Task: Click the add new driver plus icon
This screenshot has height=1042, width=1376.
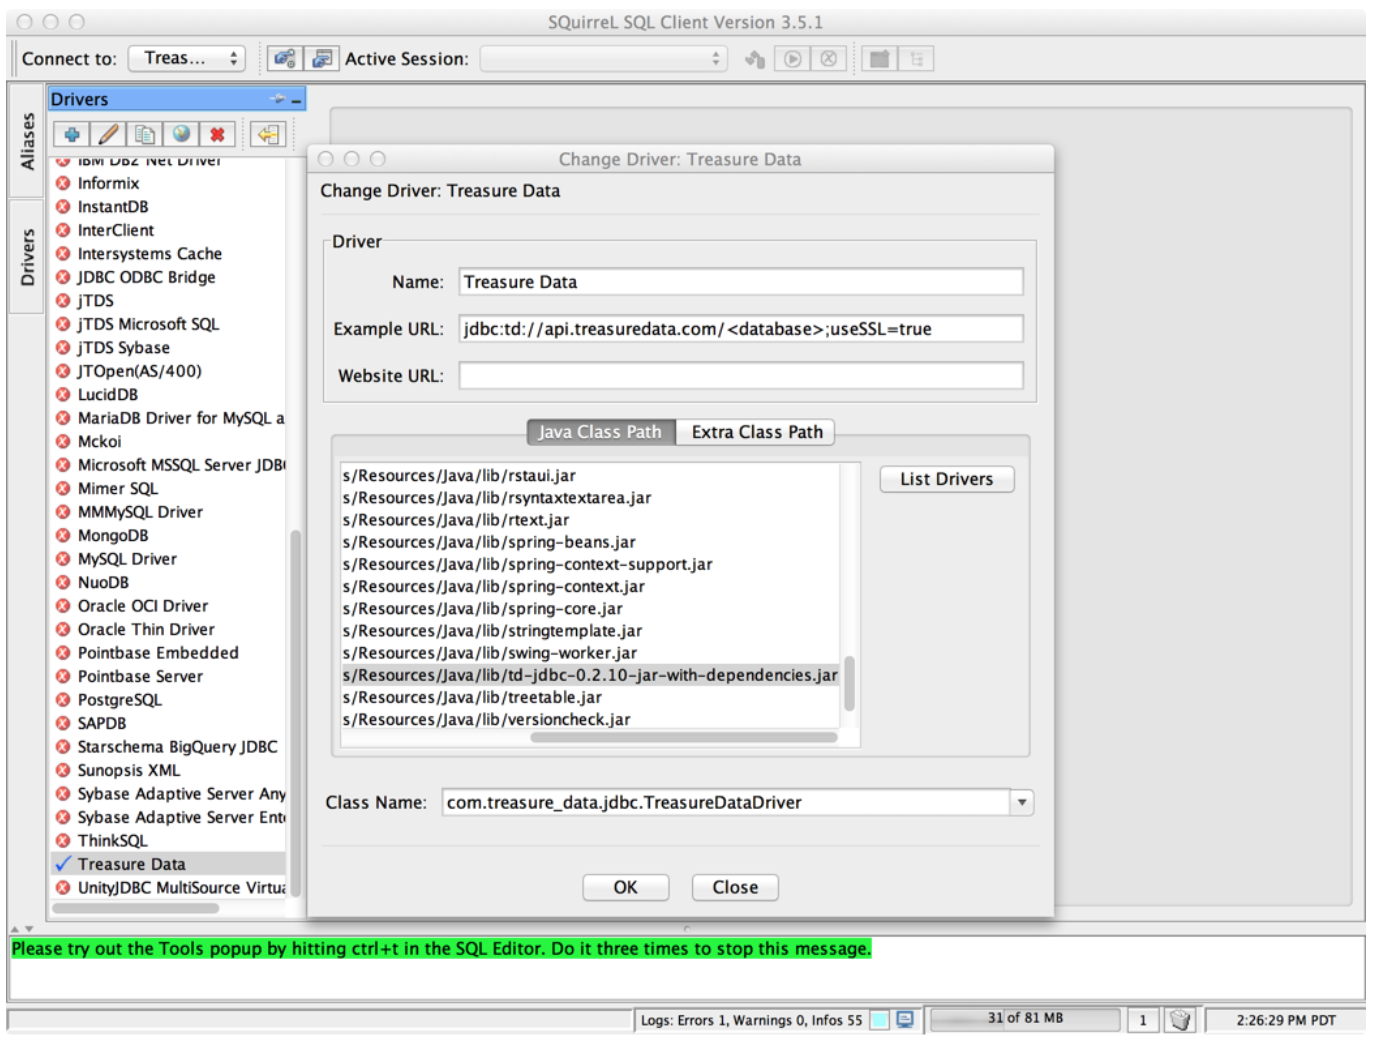Action: click(x=72, y=135)
